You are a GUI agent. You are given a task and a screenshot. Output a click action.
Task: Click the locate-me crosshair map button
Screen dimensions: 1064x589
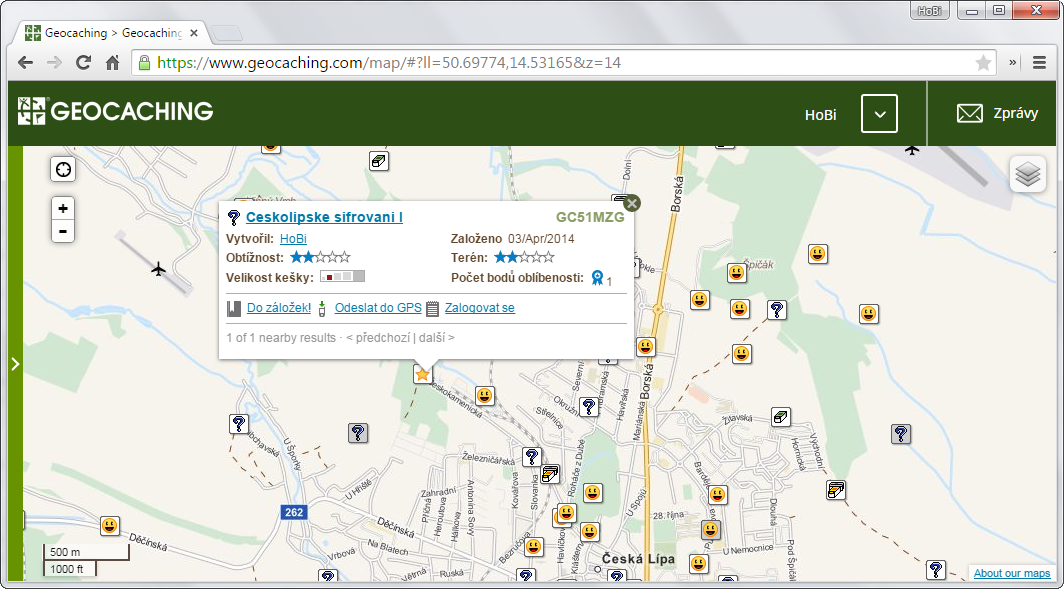click(63, 169)
